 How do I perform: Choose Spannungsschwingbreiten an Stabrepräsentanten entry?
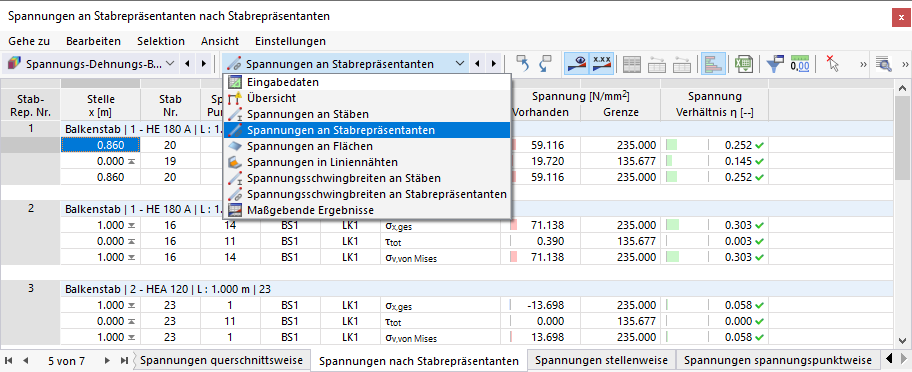pyautogui.click(x=366, y=194)
